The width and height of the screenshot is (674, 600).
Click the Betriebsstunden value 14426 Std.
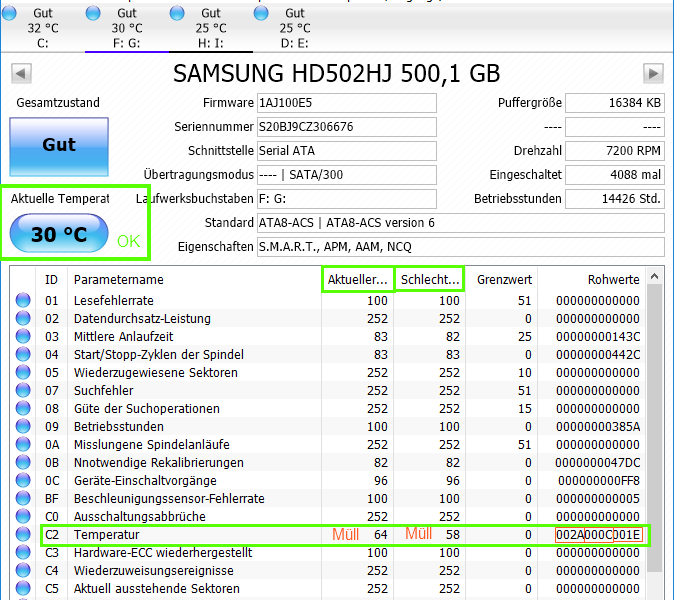[x=615, y=199]
